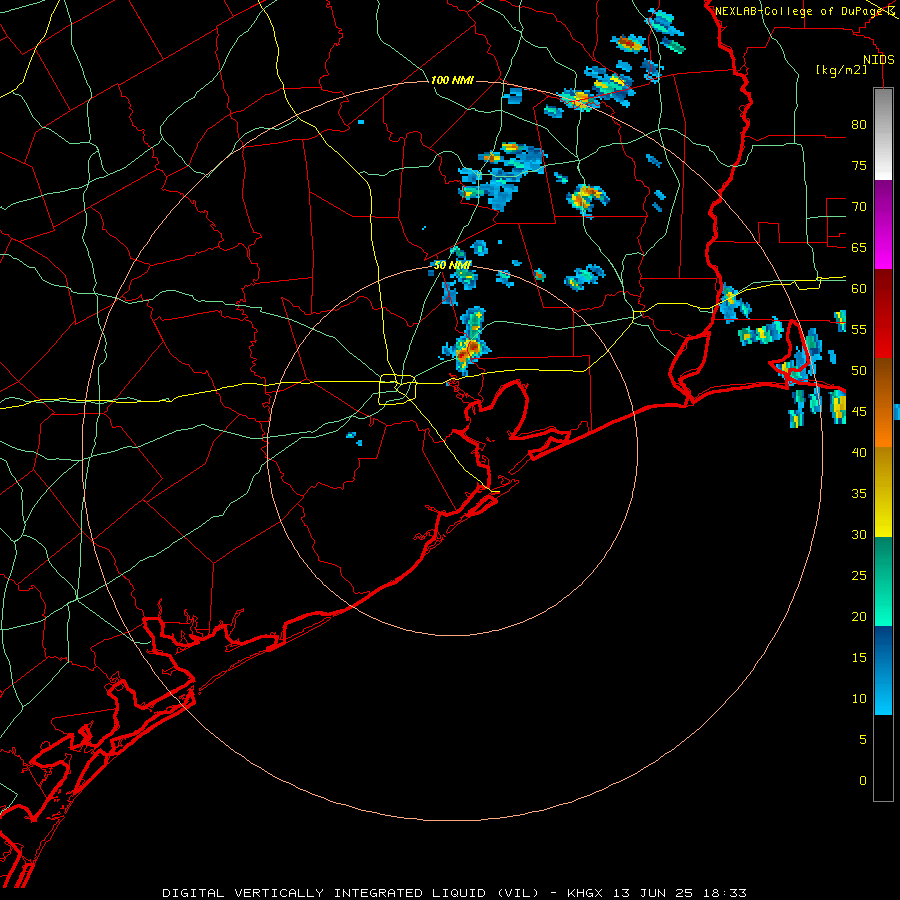Click the 65 value on the scale
Image resolution: width=900 pixels, height=900 pixels.
[859, 247]
